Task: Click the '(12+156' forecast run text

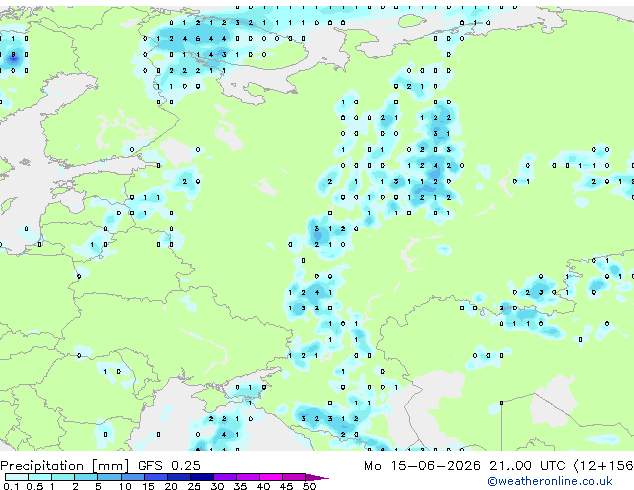Action: click(603, 466)
